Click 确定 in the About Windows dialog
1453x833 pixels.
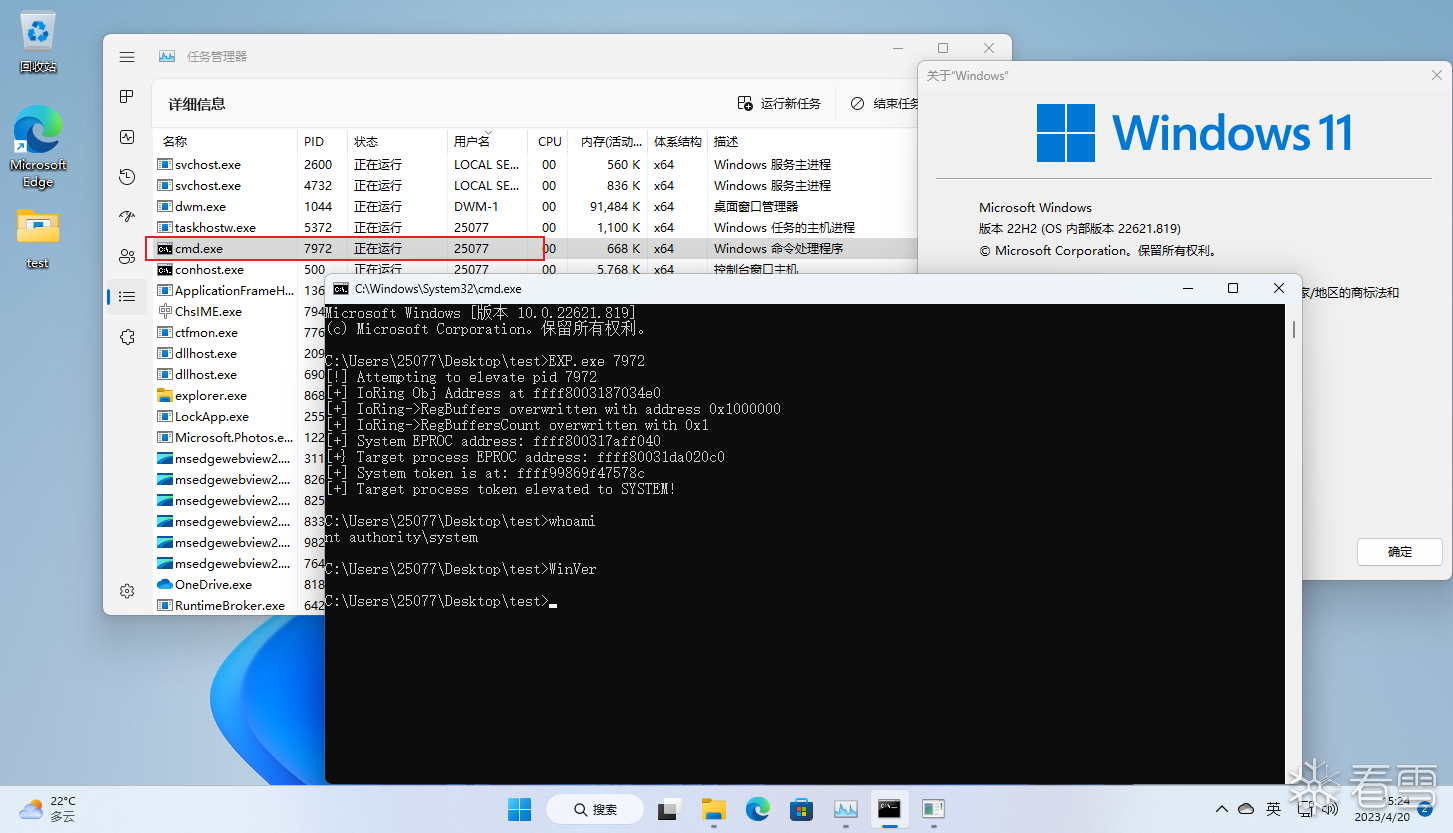pyautogui.click(x=1400, y=552)
